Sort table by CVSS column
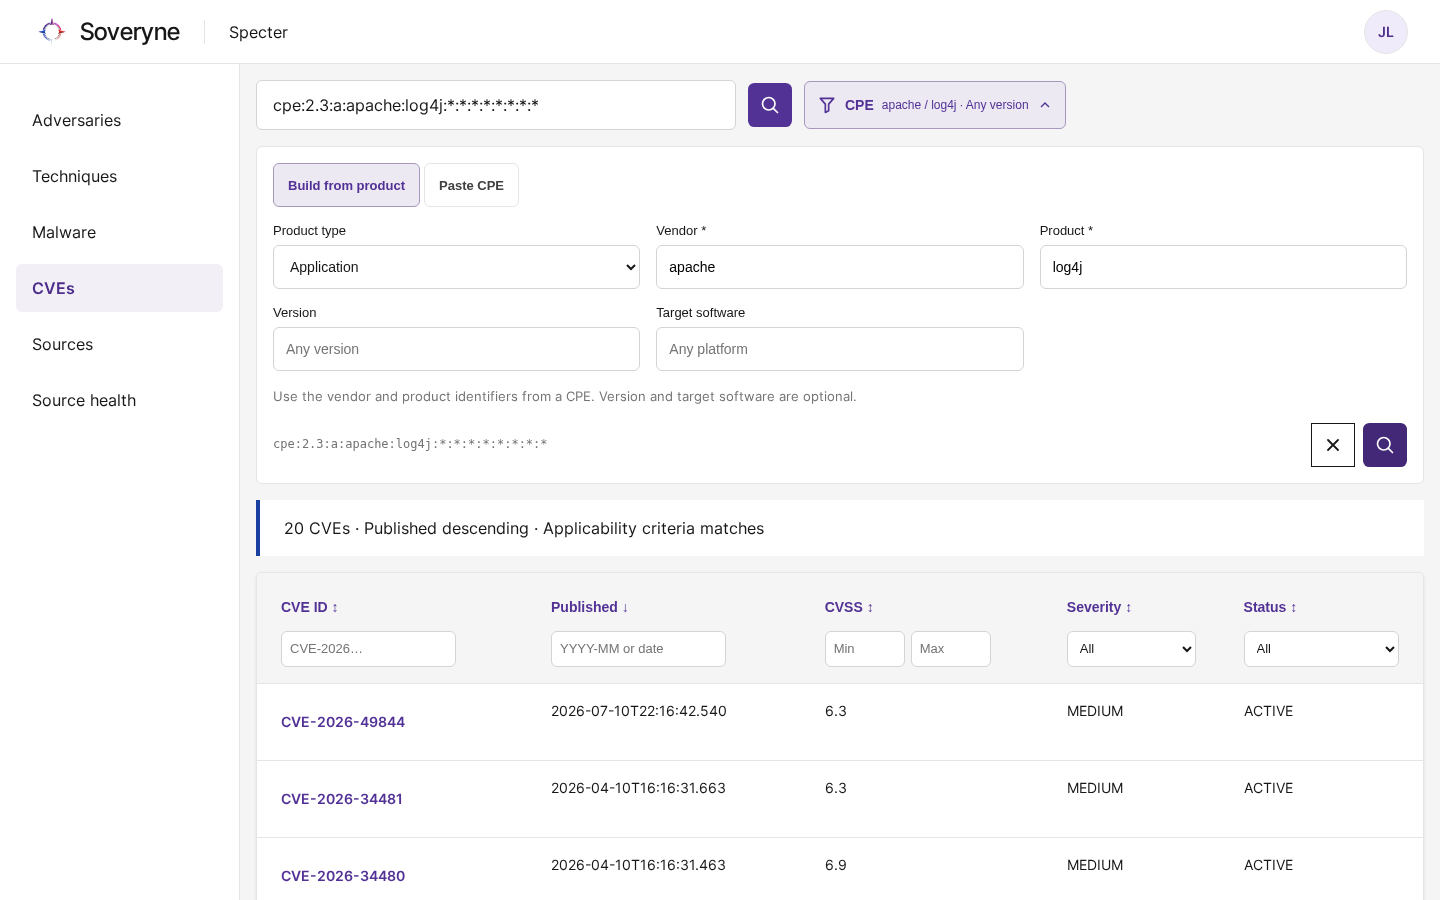The height and width of the screenshot is (900, 1440). (849, 607)
